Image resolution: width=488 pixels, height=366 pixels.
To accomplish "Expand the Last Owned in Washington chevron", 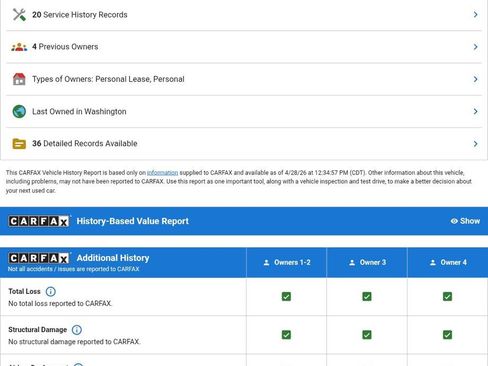I will [476, 111].
